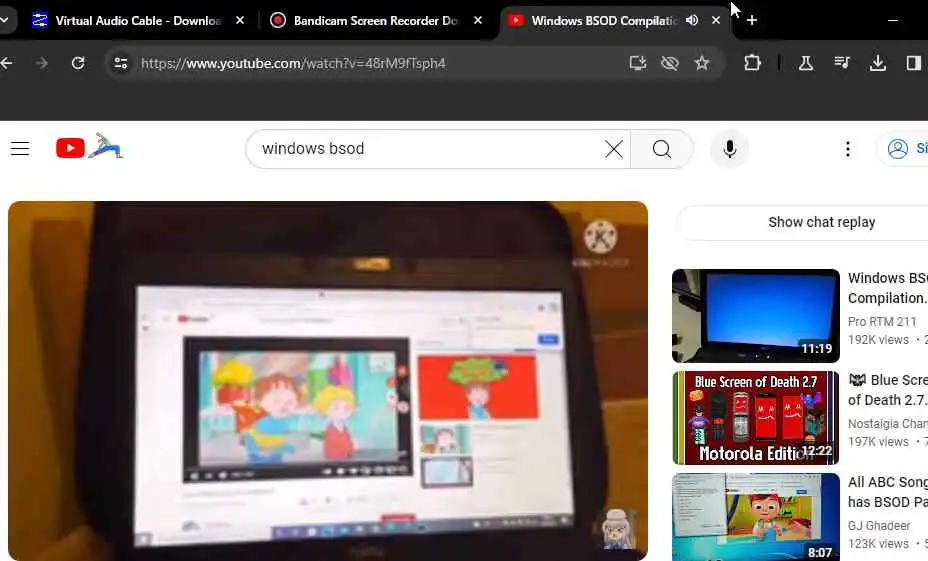
Task: Switch to the Virtual Audio Cable tab
Action: 138,21
